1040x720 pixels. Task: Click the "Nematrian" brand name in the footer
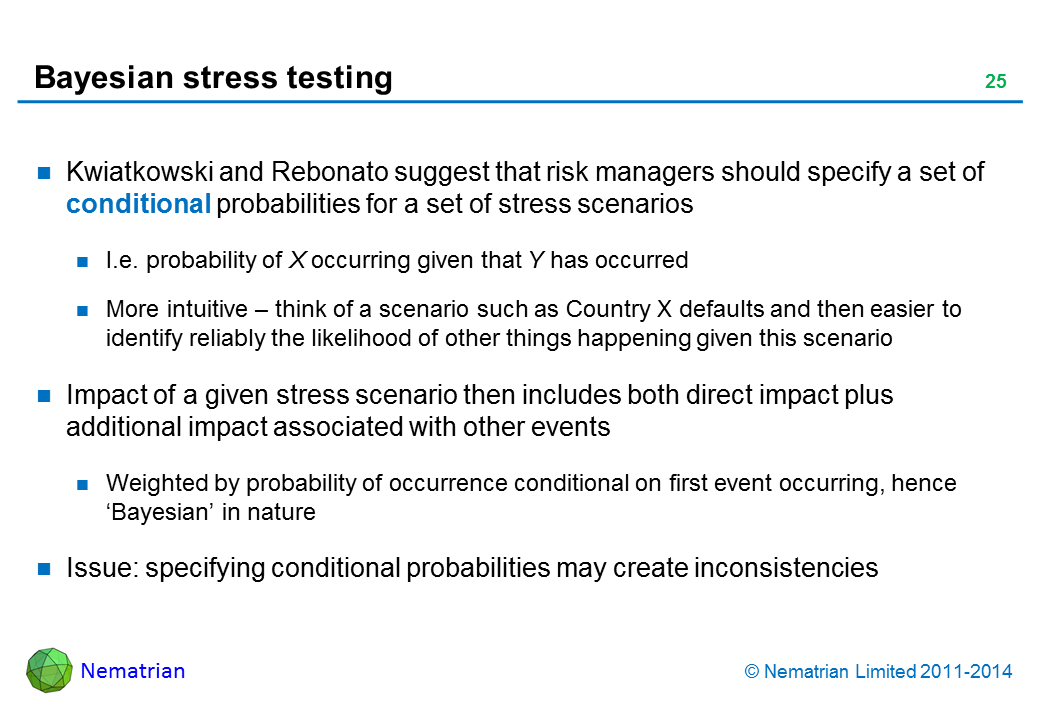(x=133, y=671)
